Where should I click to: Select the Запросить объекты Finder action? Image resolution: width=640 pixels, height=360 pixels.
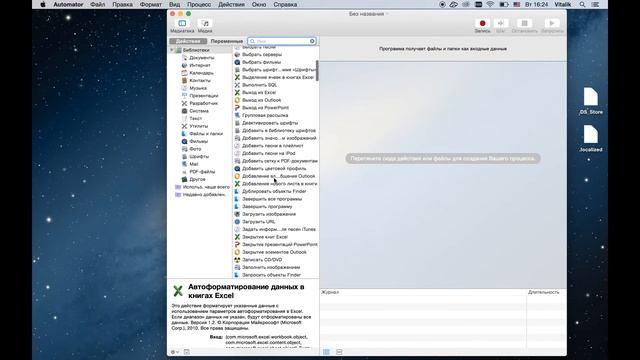(x=271, y=275)
